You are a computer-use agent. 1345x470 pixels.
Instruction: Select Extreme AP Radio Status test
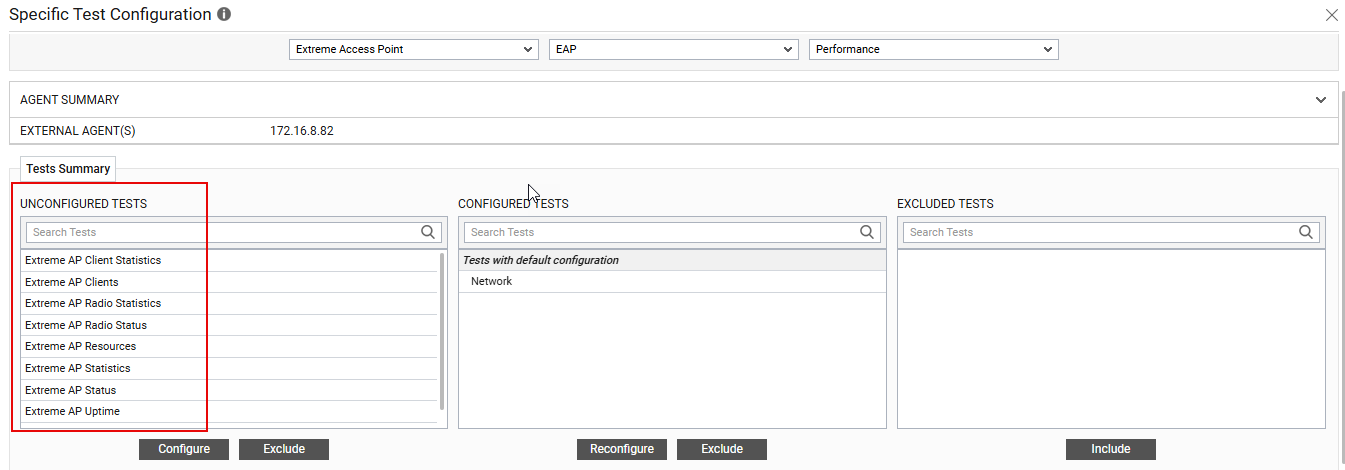click(x=86, y=325)
